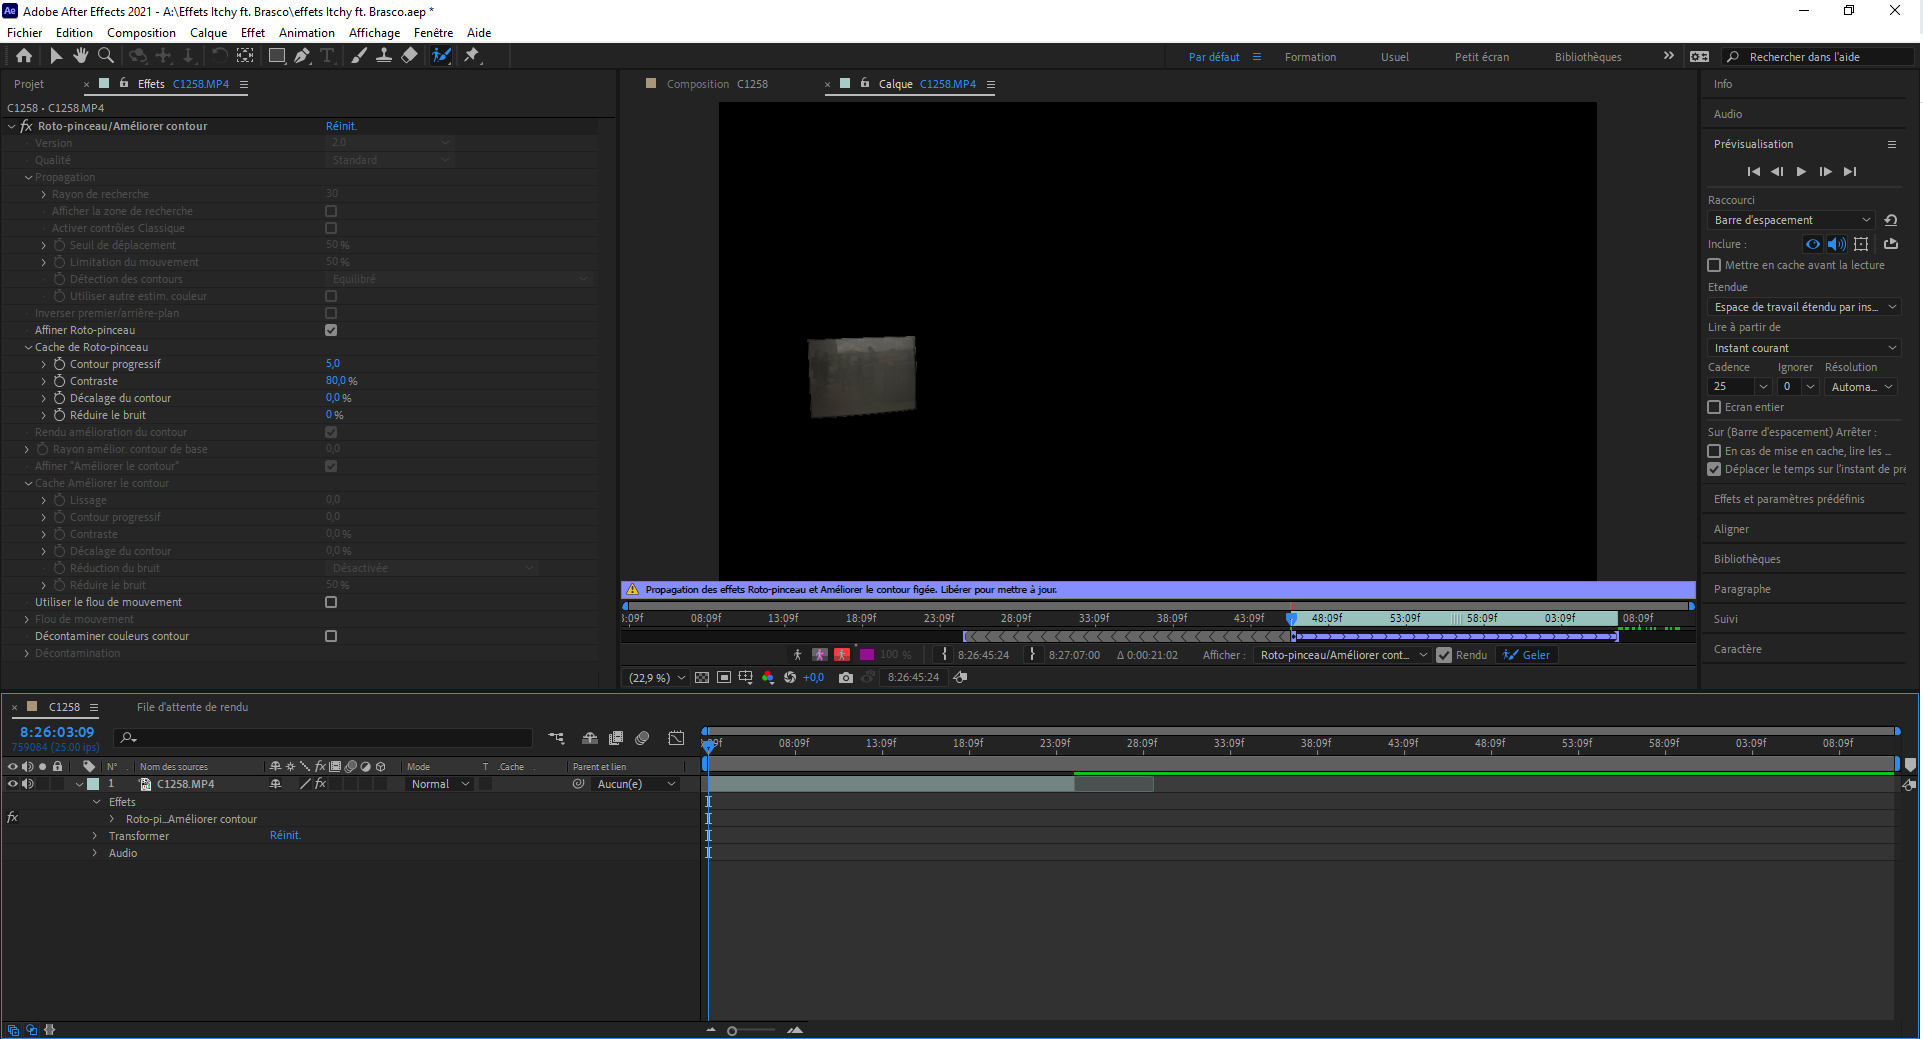Toggle video eye for C1258.MP4 layer
The image size is (1923, 1039).
pyautogui.click(x=13, y=784)
